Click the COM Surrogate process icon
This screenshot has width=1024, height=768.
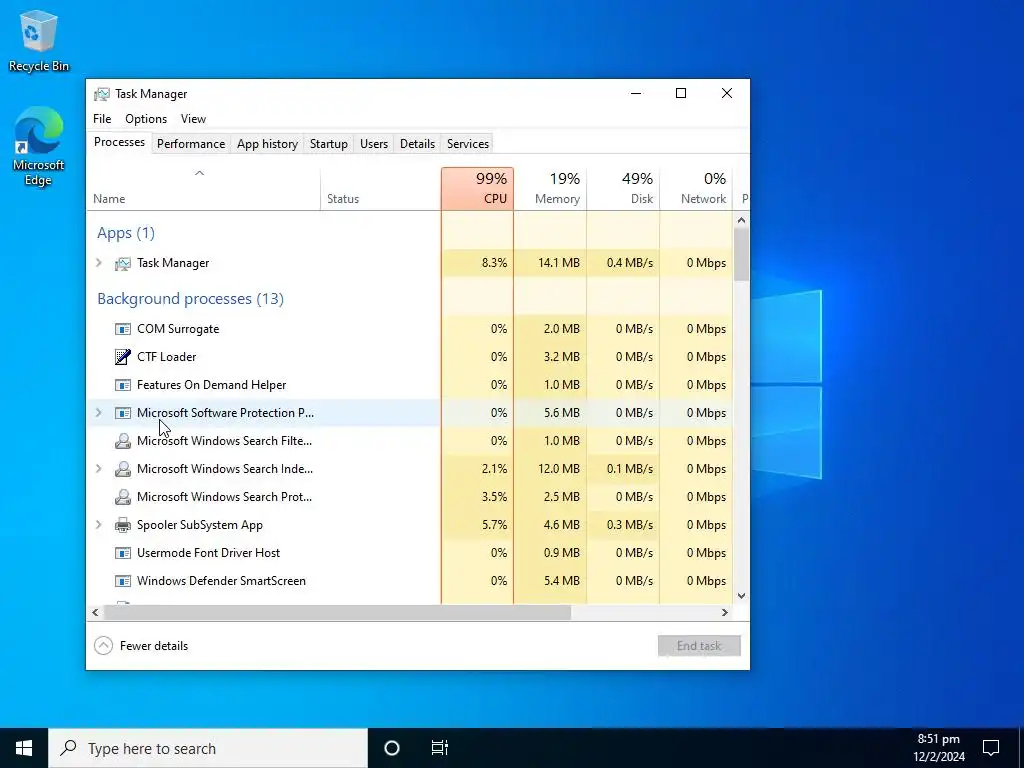click(x=123, y=329)
